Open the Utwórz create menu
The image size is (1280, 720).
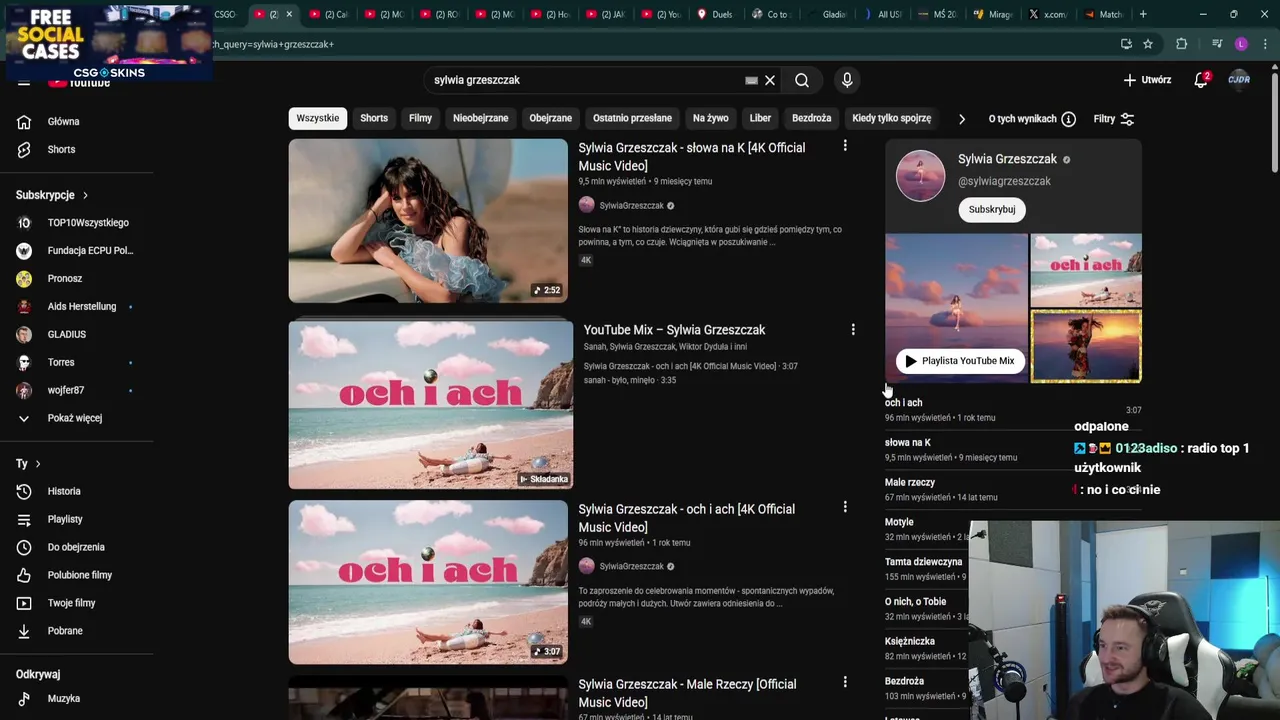tap(1147, 80)
